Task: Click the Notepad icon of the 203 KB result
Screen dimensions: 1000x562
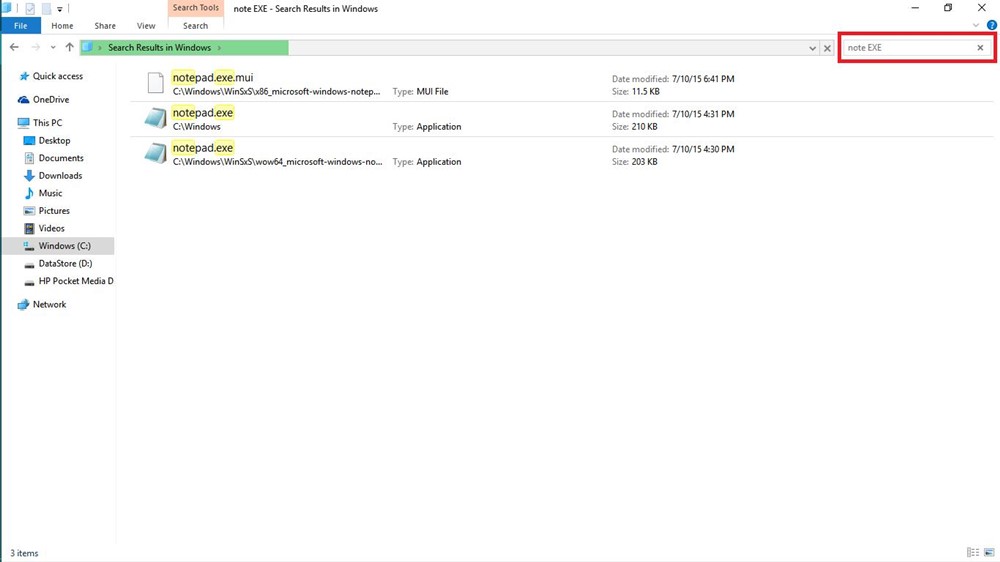Action: pyautogui.click(x=156, y=153)
